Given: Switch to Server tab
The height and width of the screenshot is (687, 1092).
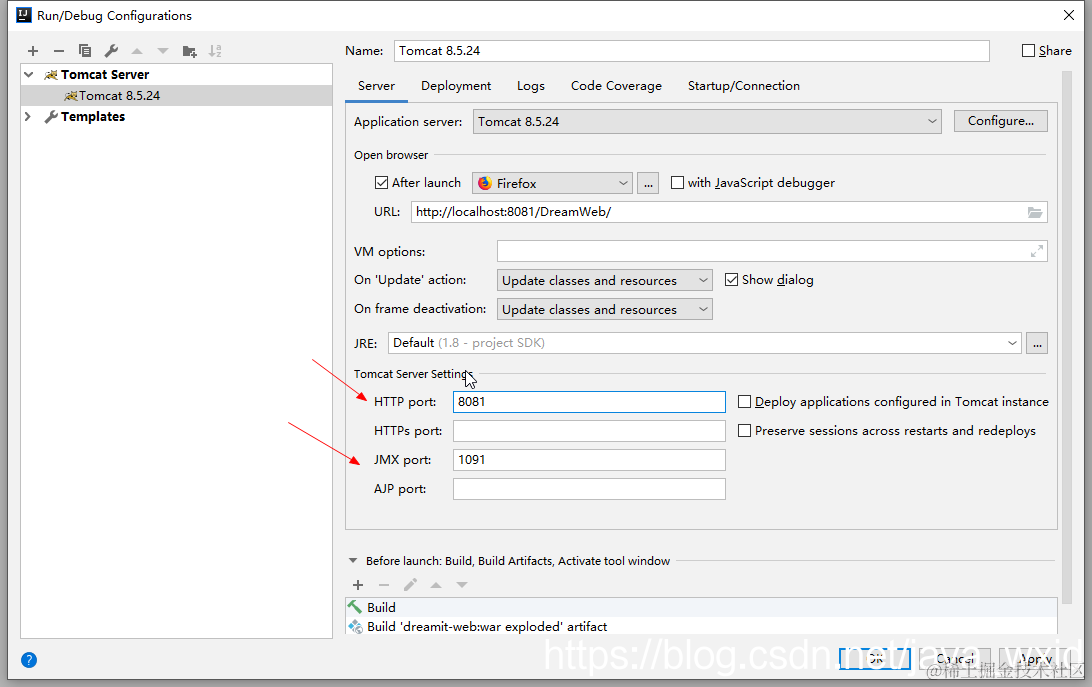Looking at the screenshot, I should pyautogui.click(x=376, y=86).
